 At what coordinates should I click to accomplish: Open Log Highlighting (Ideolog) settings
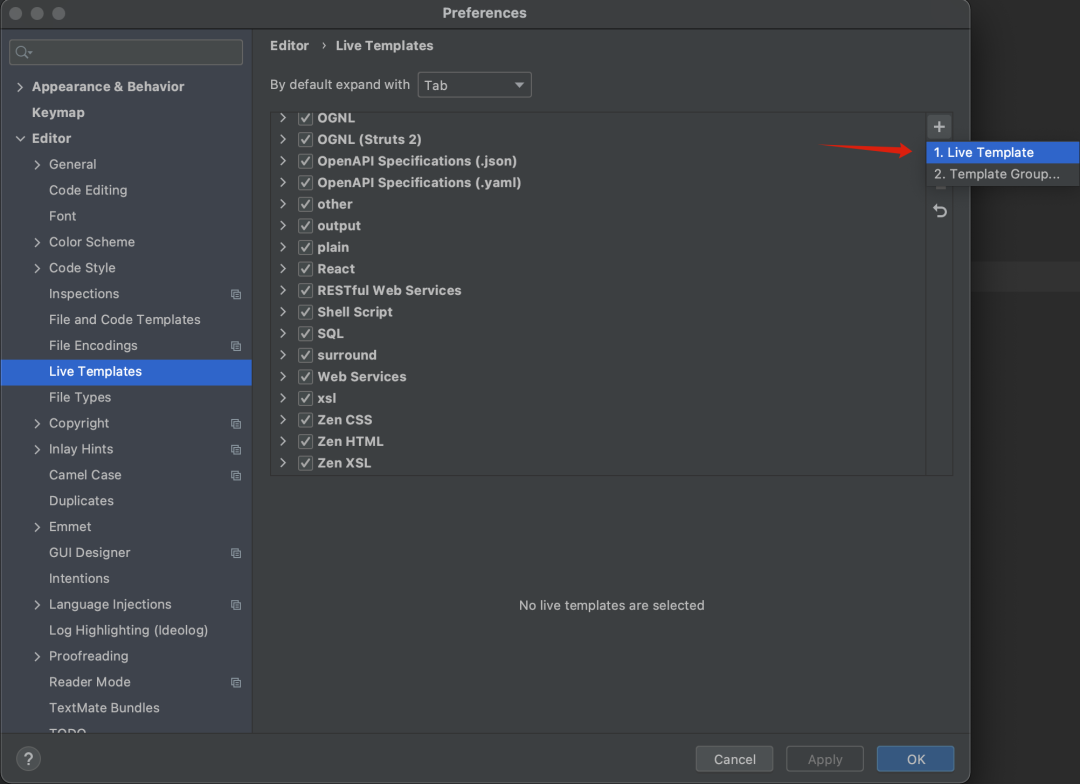[128, 630]
